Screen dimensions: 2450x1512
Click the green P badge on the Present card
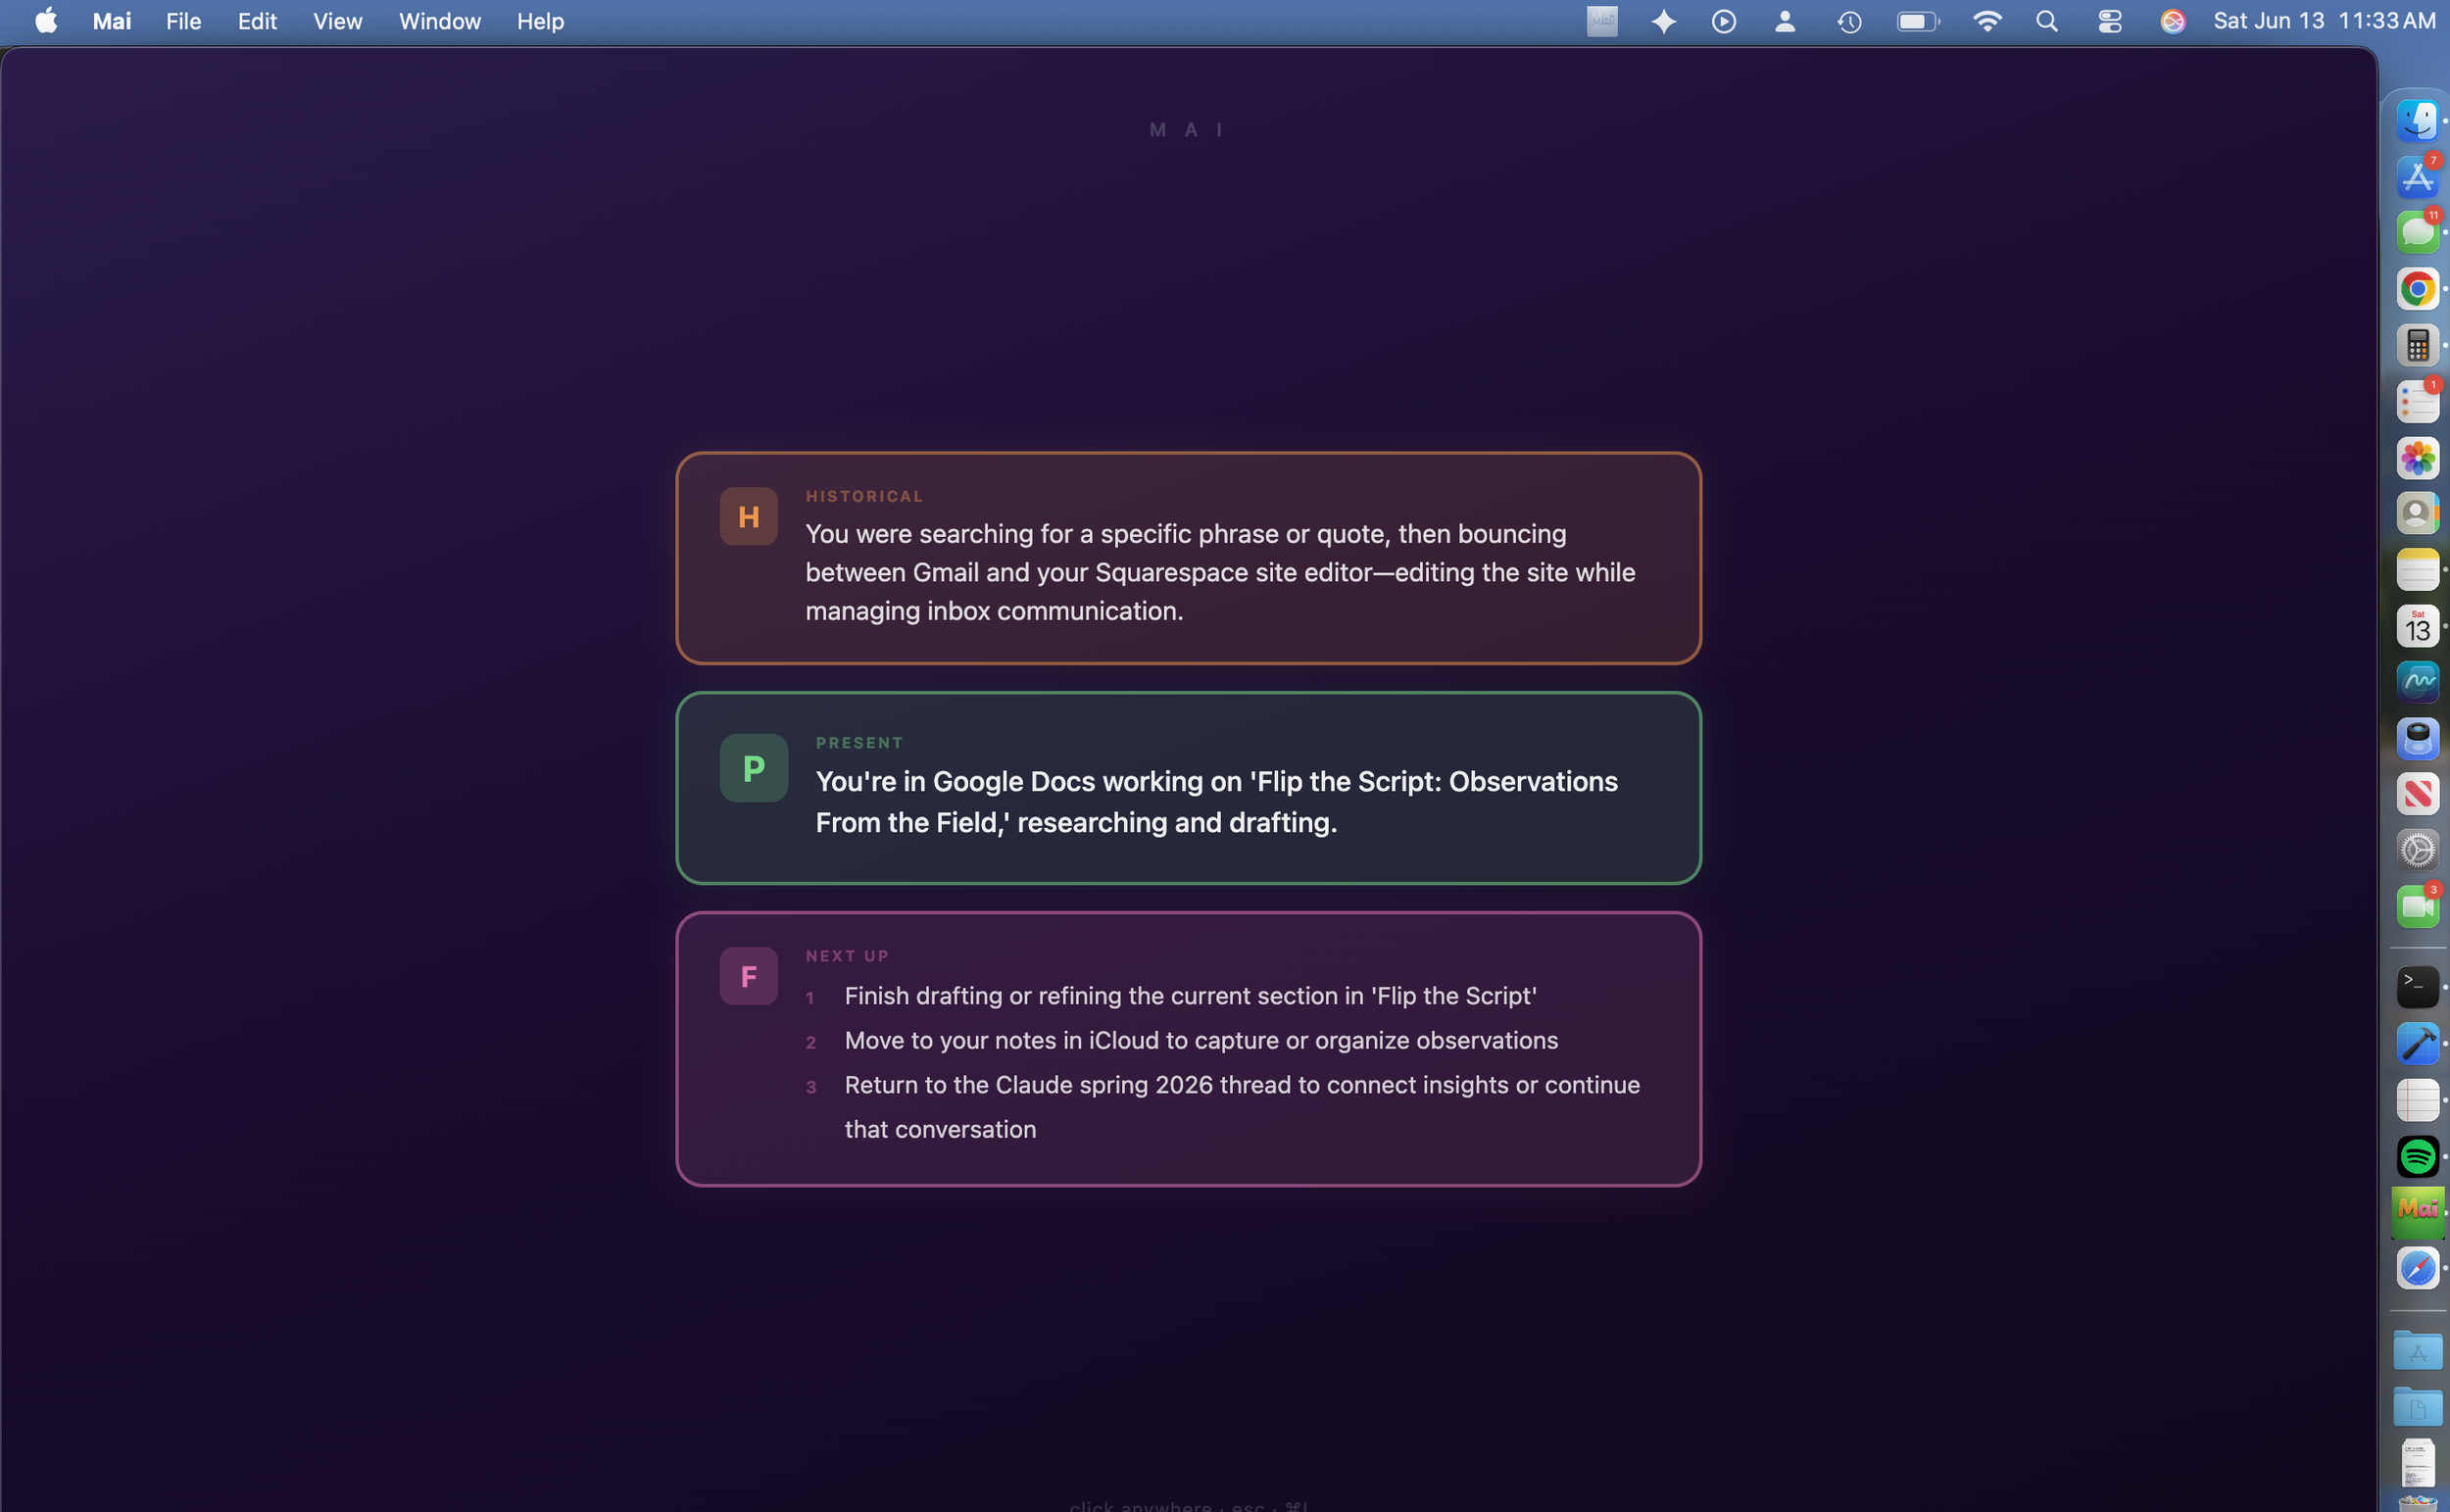point(753,768)
